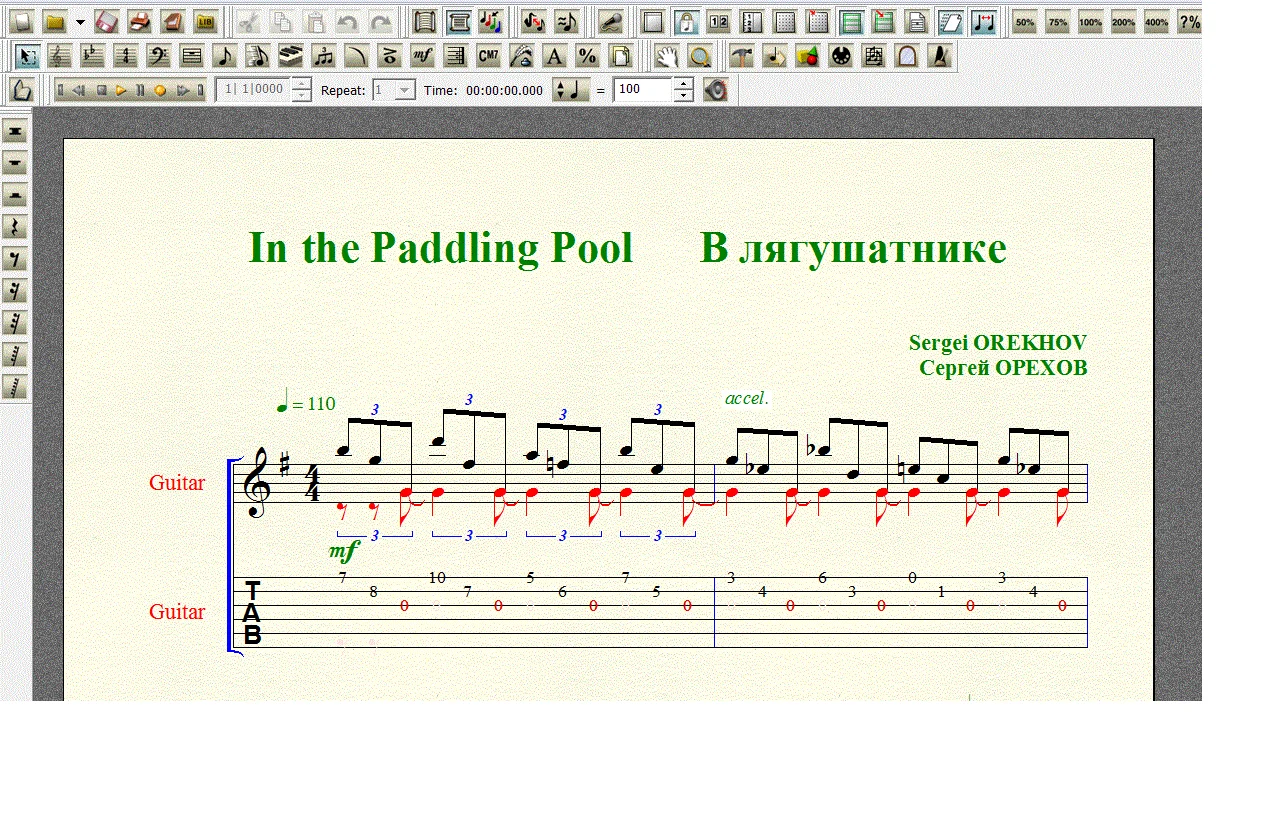Select the percent repeat sign tool
The image size is (1274, 817).
click(588, 56)
